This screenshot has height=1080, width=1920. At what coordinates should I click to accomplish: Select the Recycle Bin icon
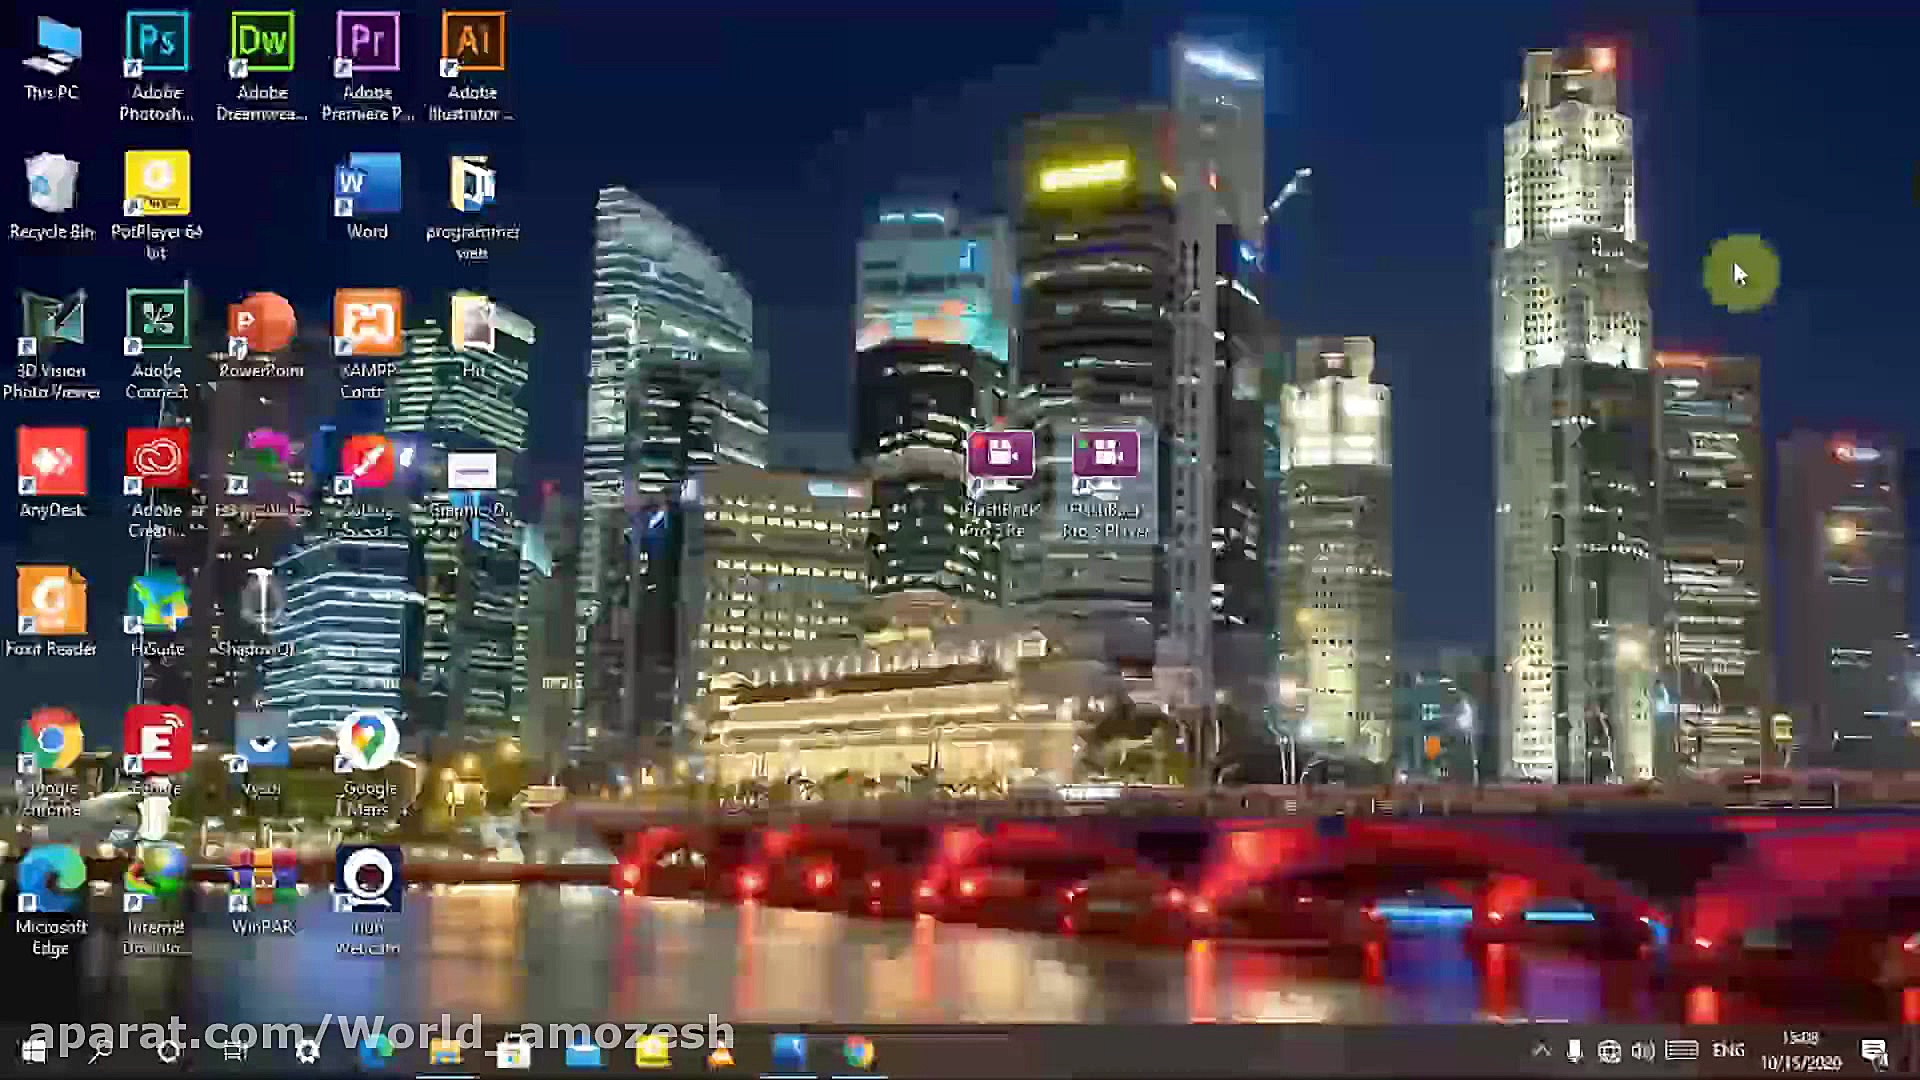click(x=51, y=186)
